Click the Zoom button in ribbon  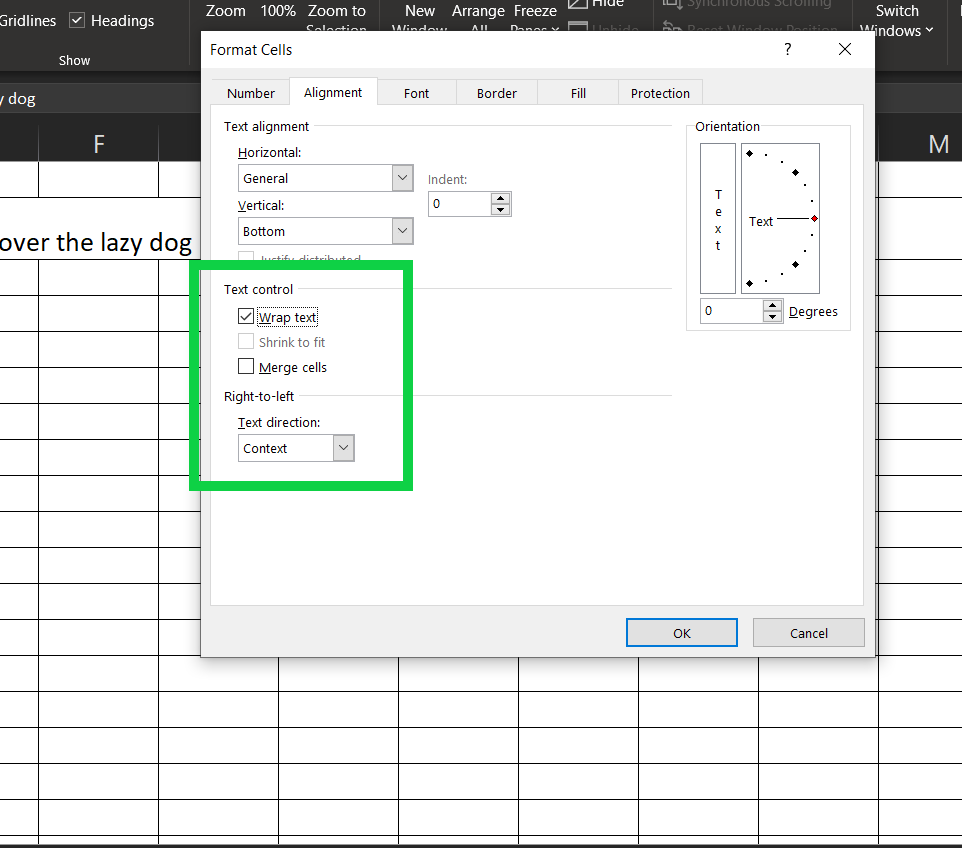pos(225,11)
